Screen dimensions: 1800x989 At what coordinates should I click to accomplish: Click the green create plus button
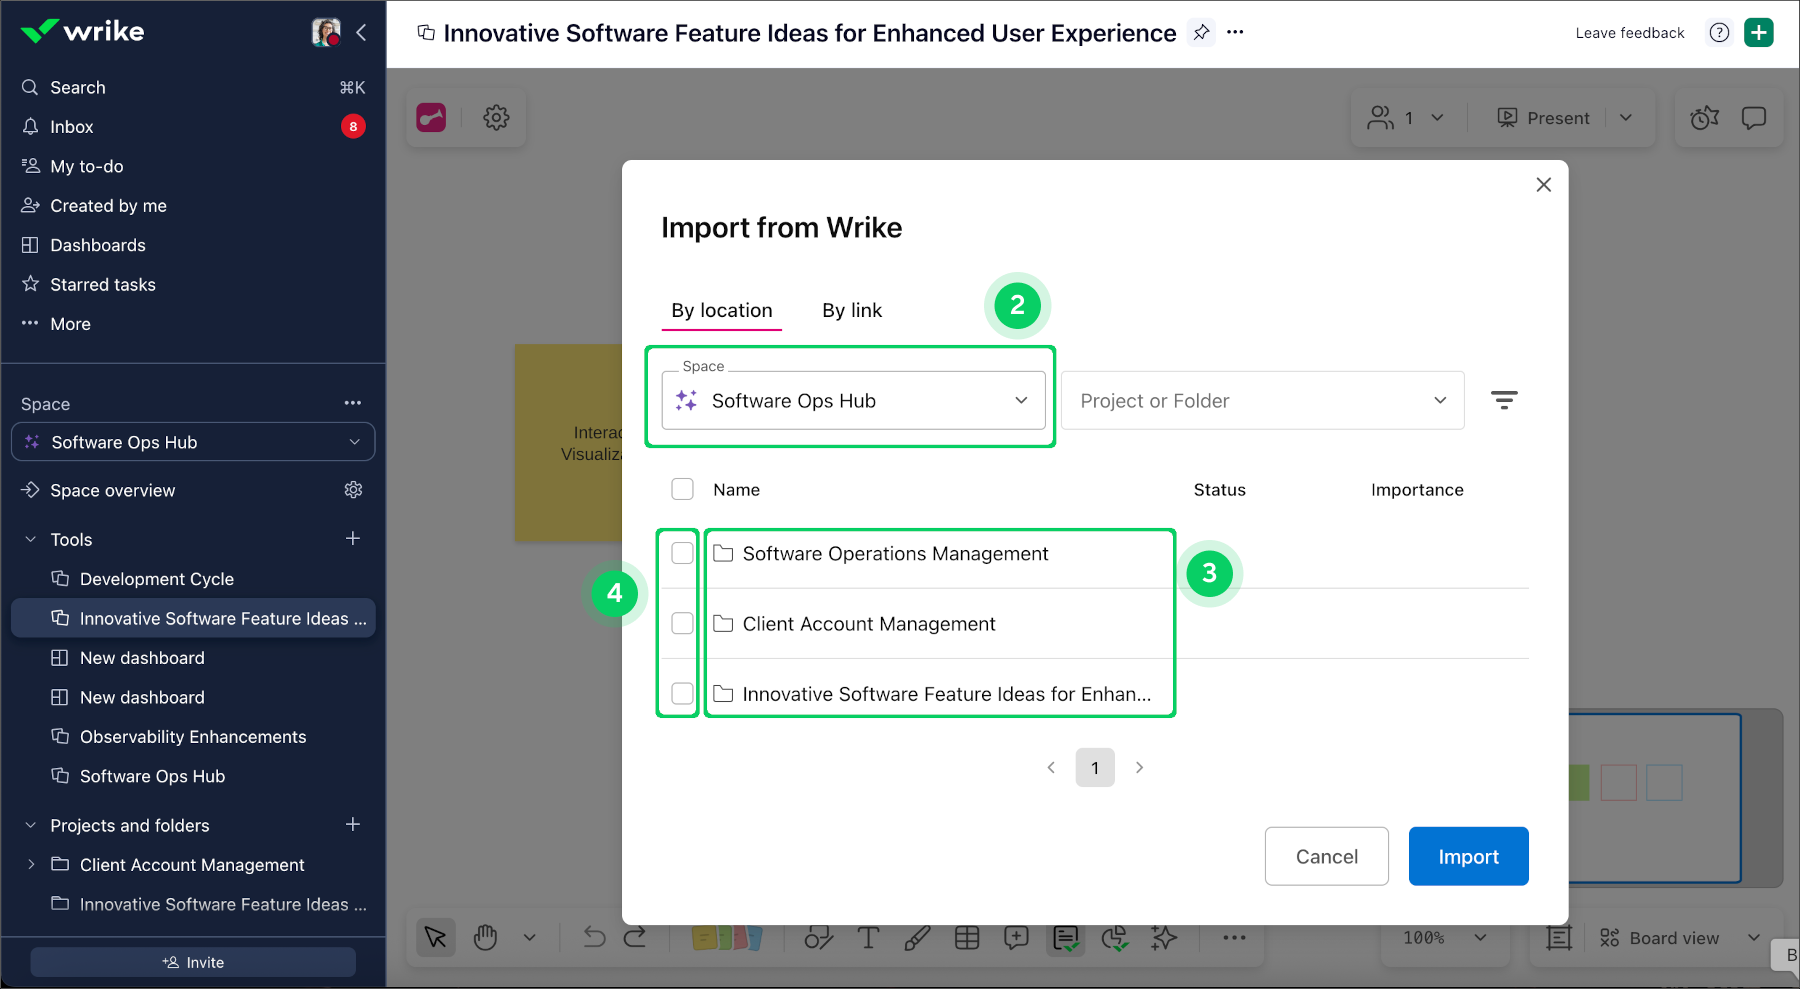pyautogui.click(x=1759, y=32)
